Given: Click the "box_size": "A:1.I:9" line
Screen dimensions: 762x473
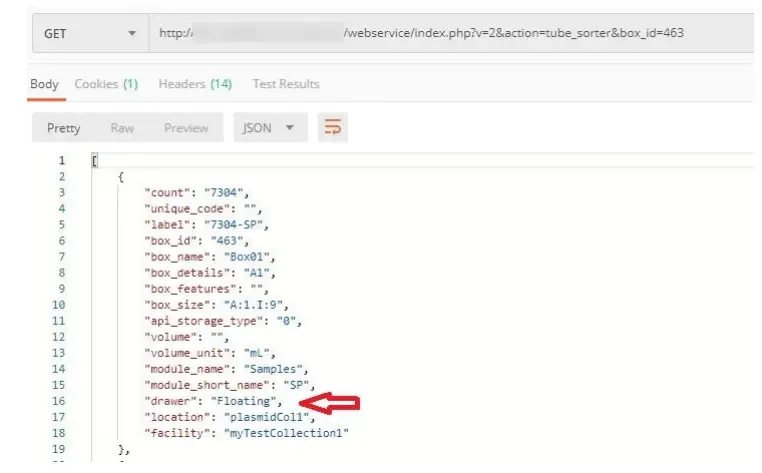Looking at the screenshot, I should (x=216, y=305).
